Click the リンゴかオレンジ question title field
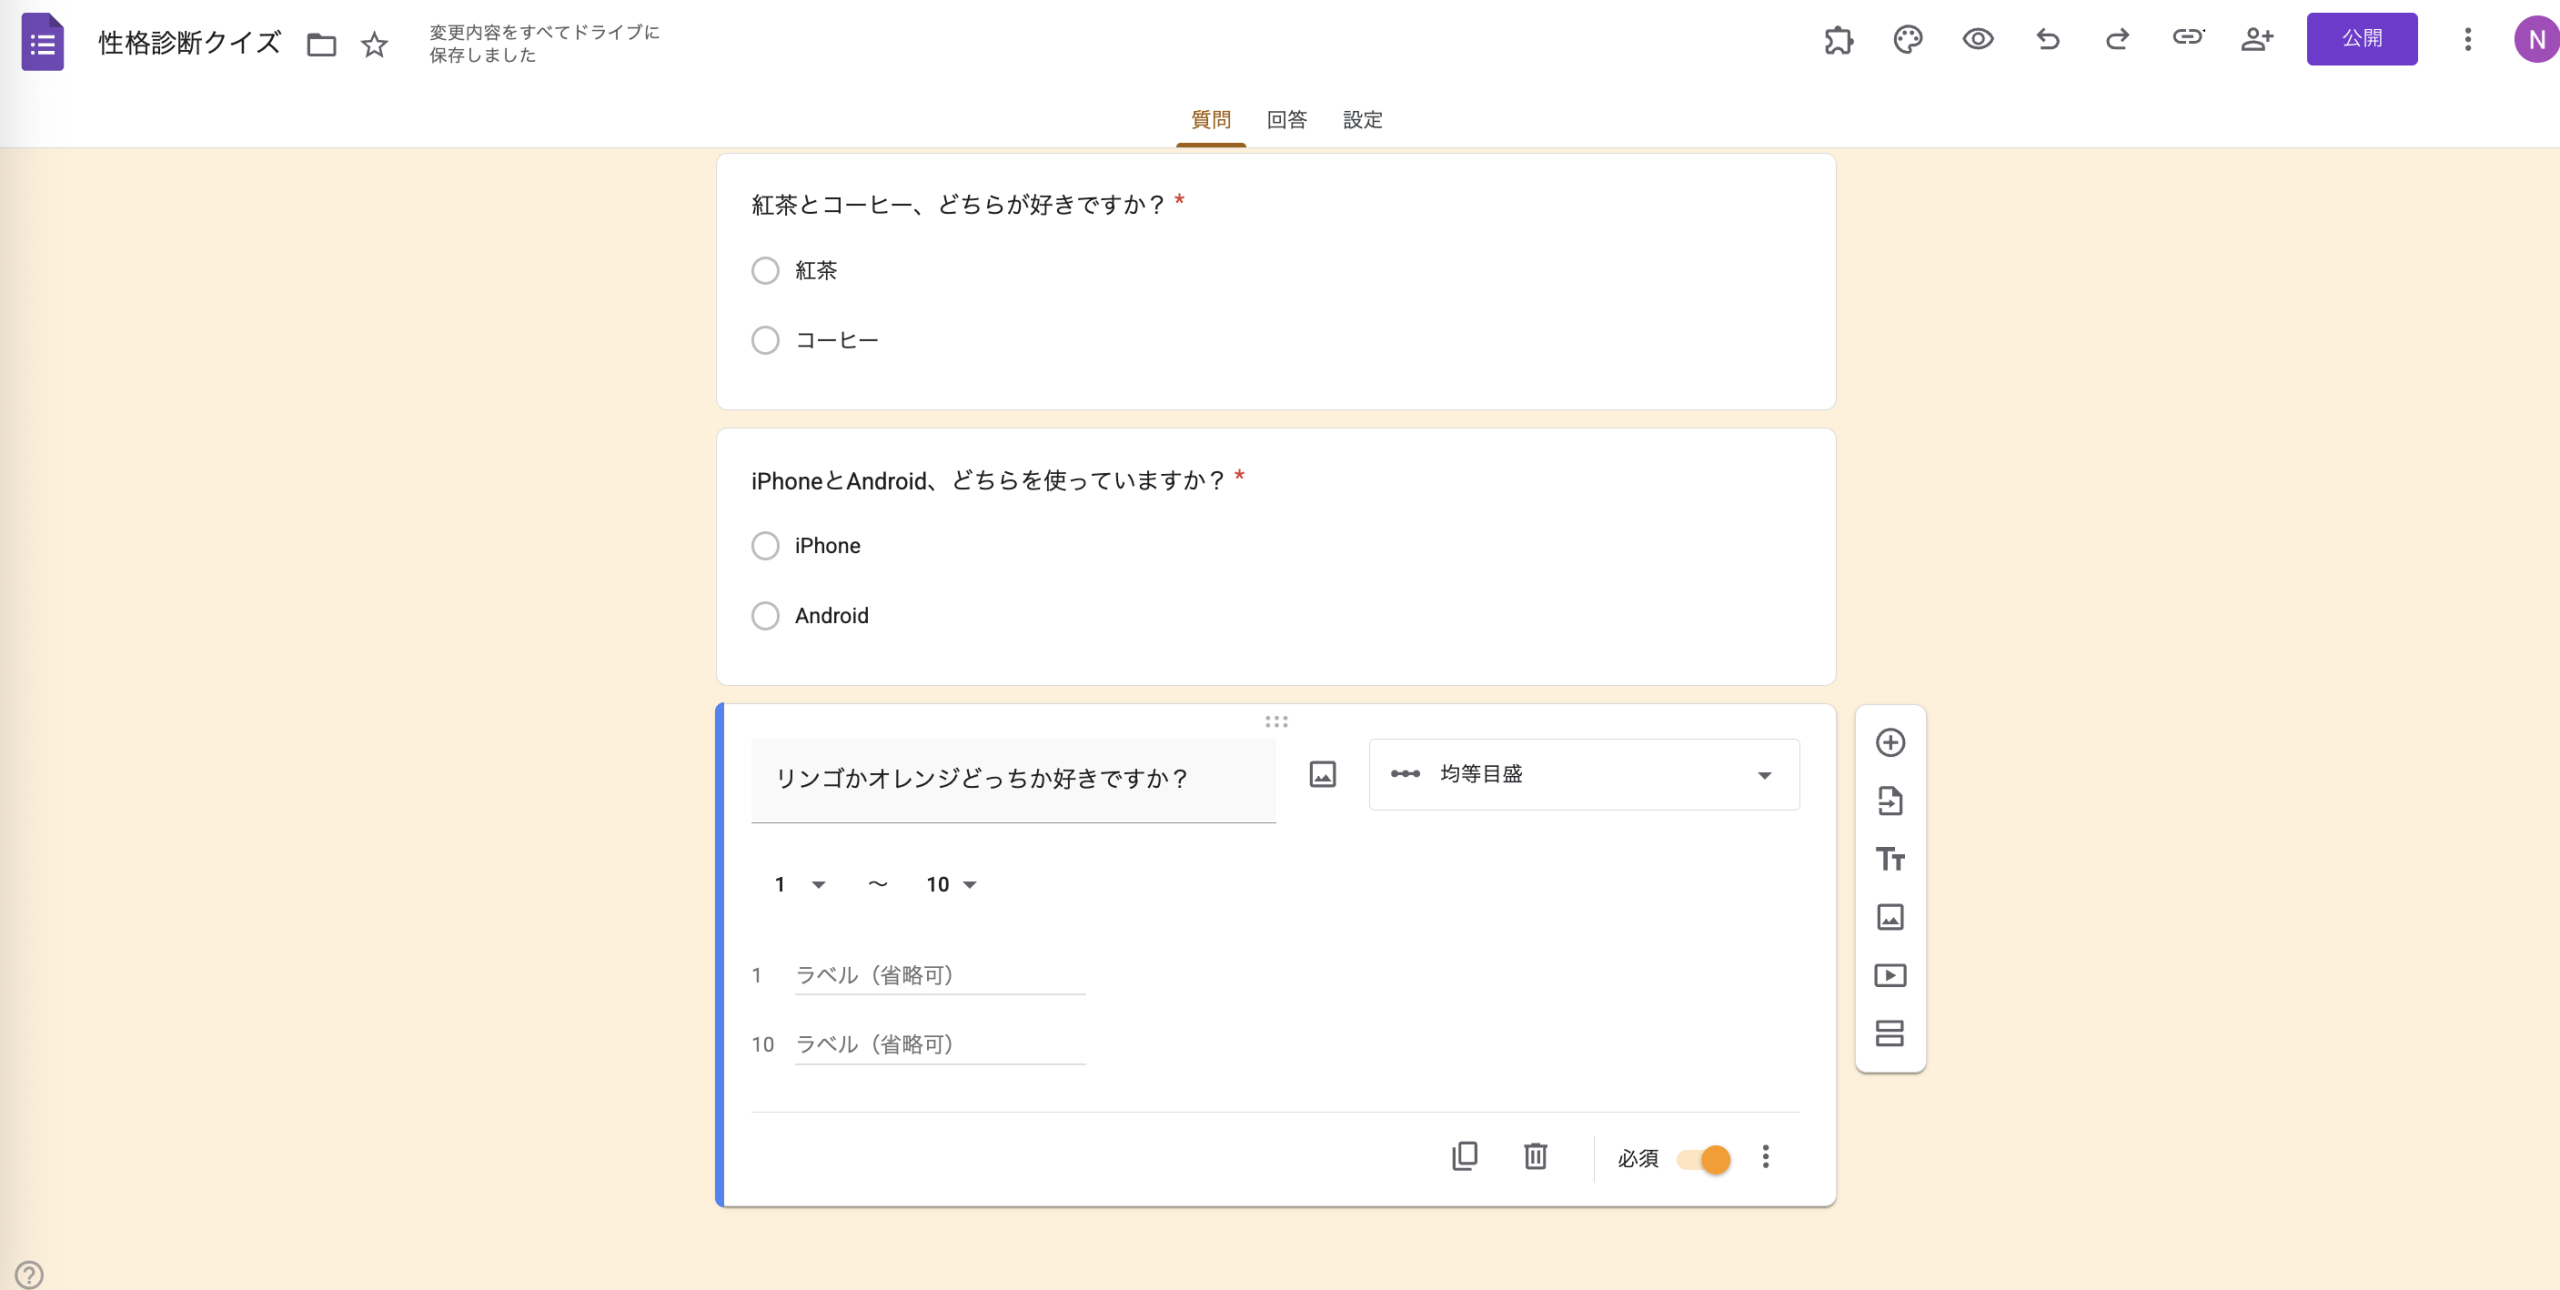Viewport: 2560px width, 1290px height. click(1012, 779)
